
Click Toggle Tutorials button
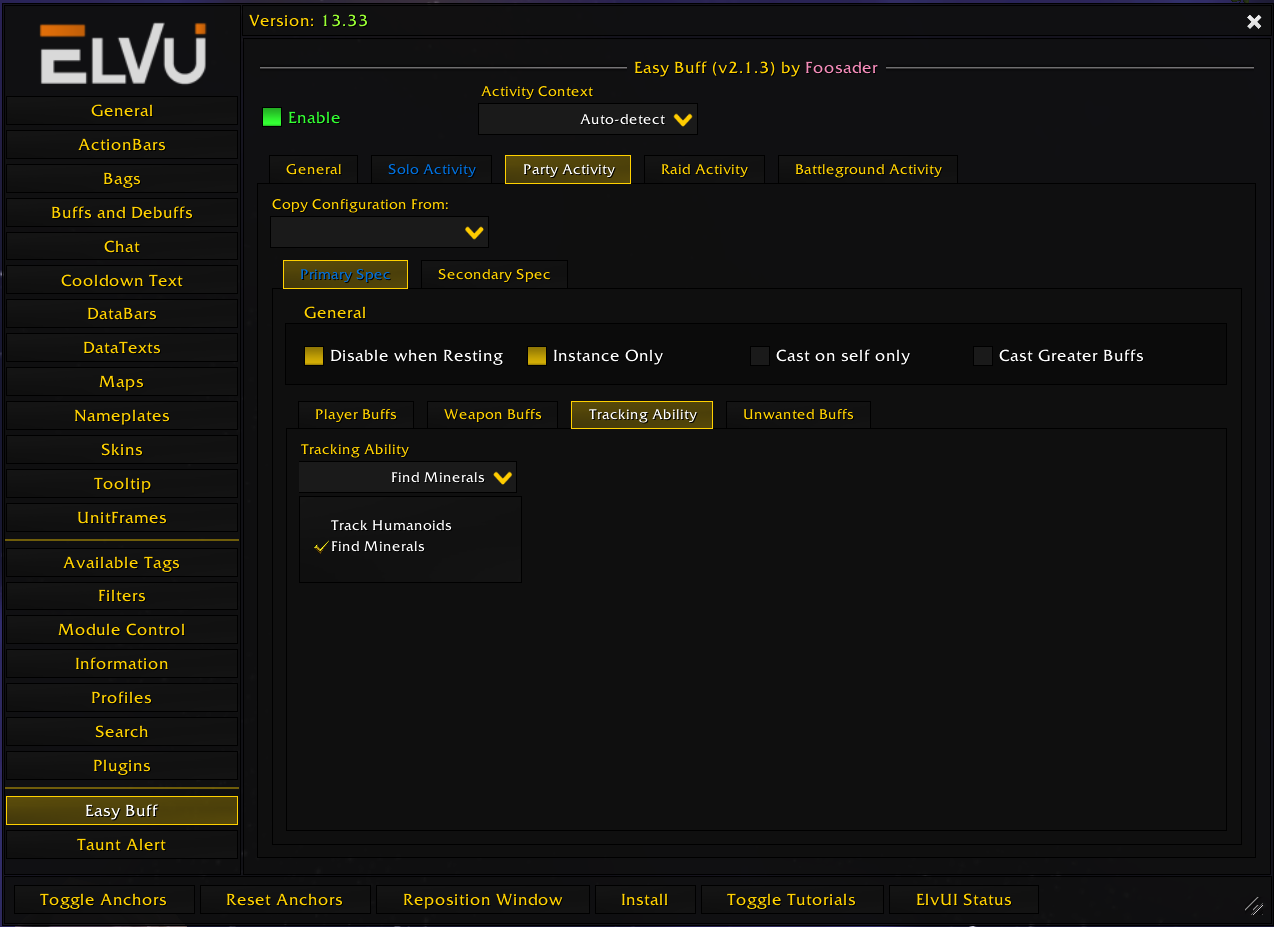(x=792, y=900)
